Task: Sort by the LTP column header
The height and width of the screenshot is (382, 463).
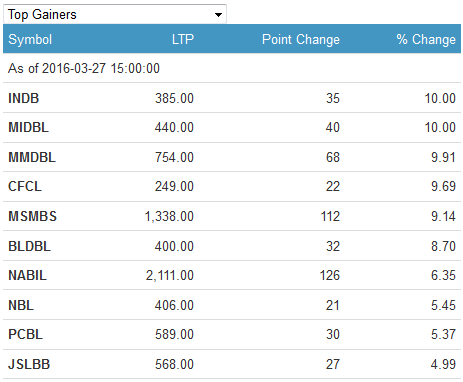Action: pos(183,39)
